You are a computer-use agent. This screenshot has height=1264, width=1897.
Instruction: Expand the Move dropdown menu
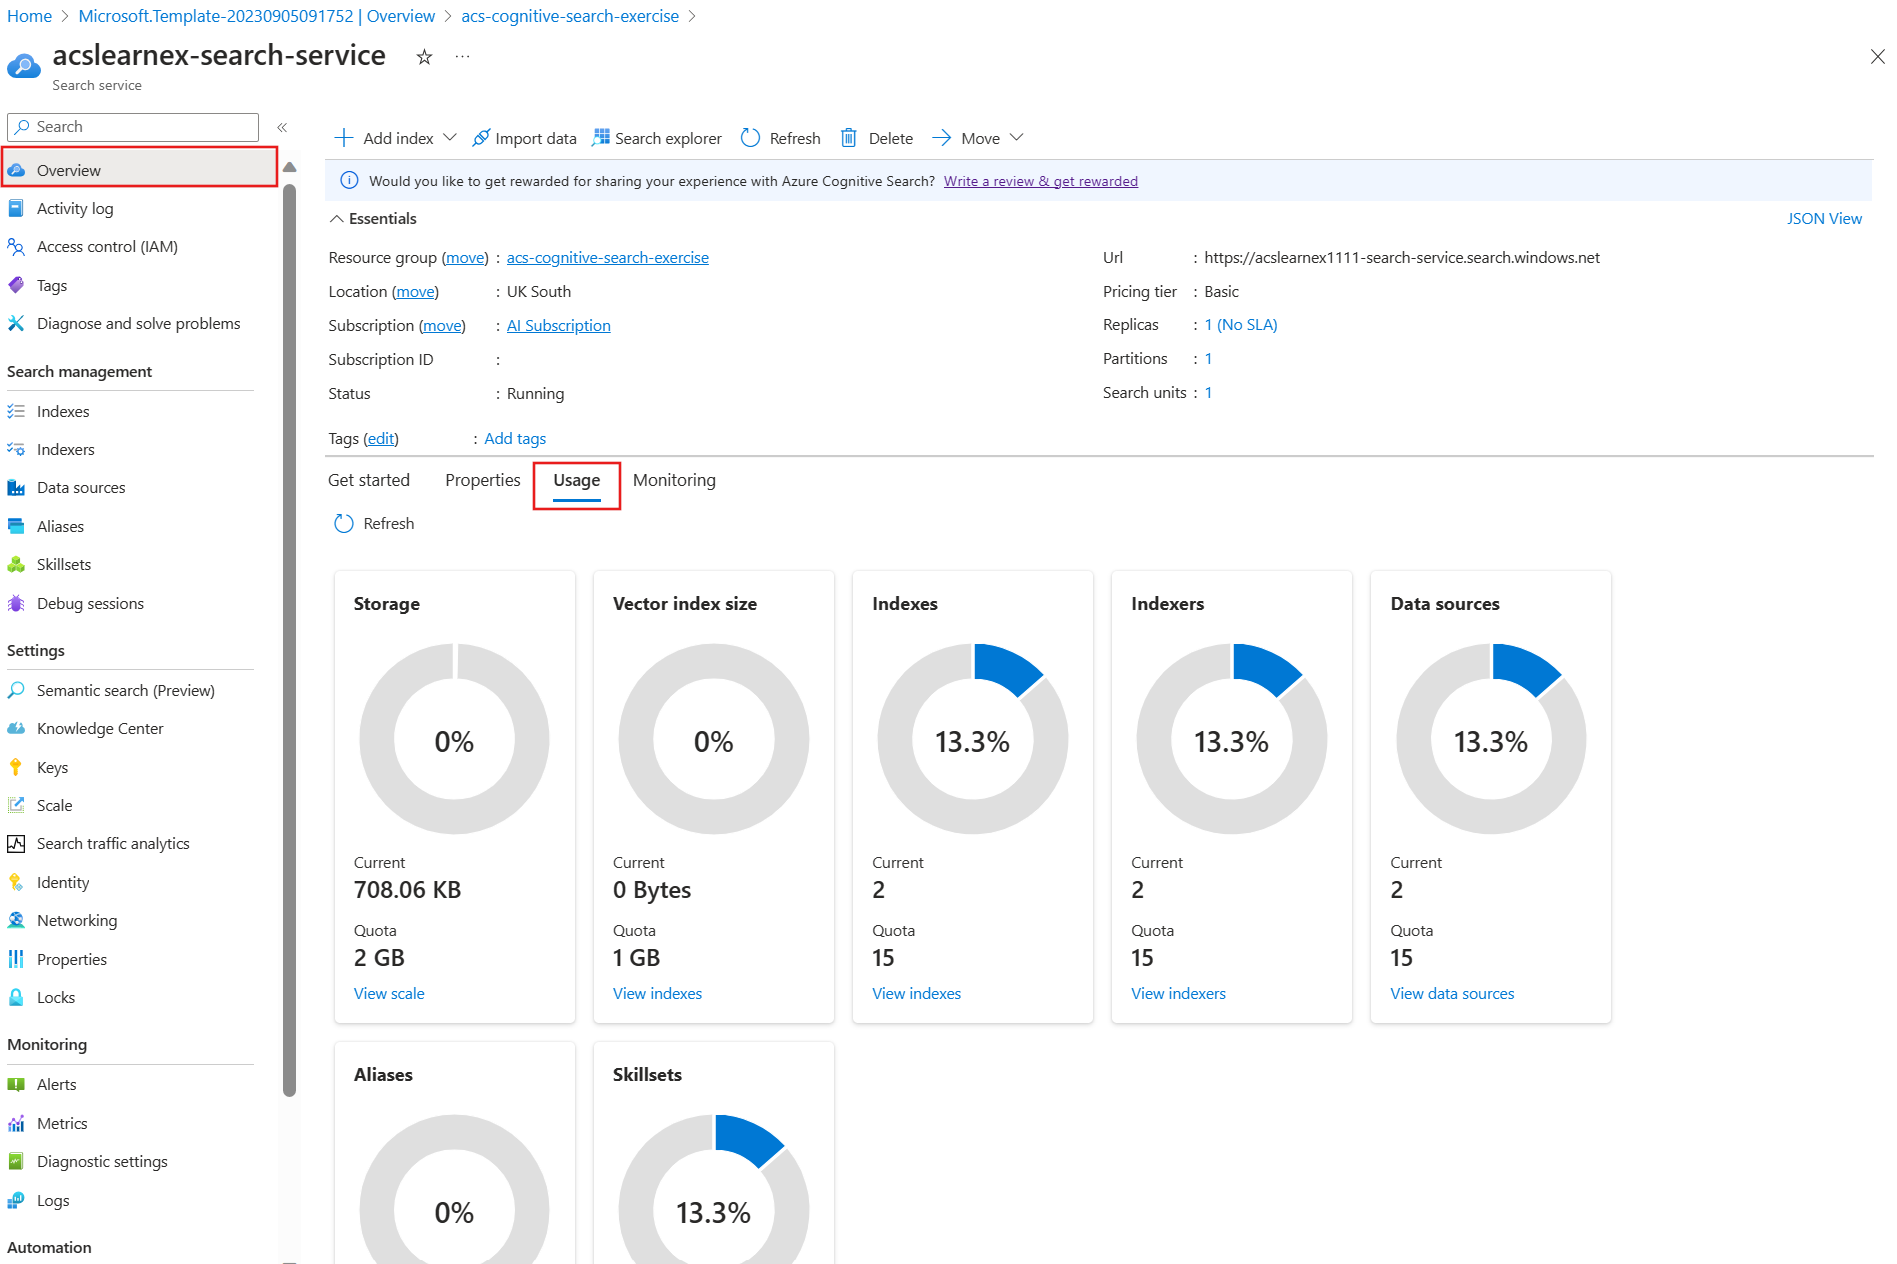(x=1016, y=137)
